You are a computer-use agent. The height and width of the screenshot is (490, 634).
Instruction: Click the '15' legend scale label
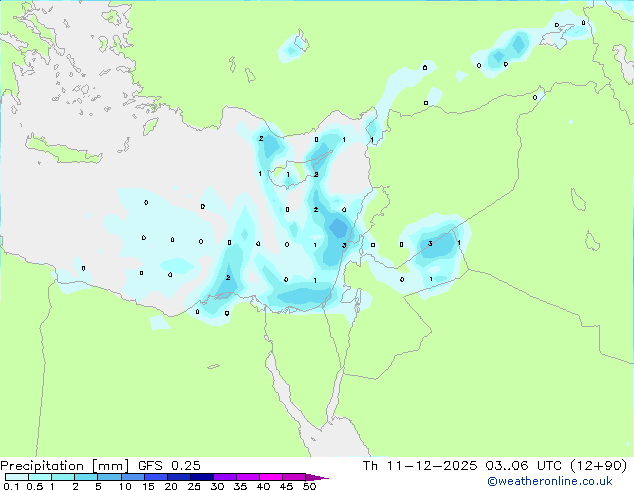pos(148,486)
